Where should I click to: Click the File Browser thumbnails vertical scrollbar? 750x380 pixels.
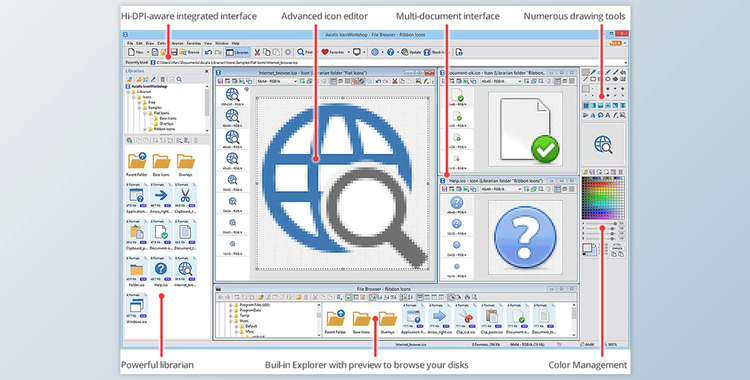tap(574, 319)
